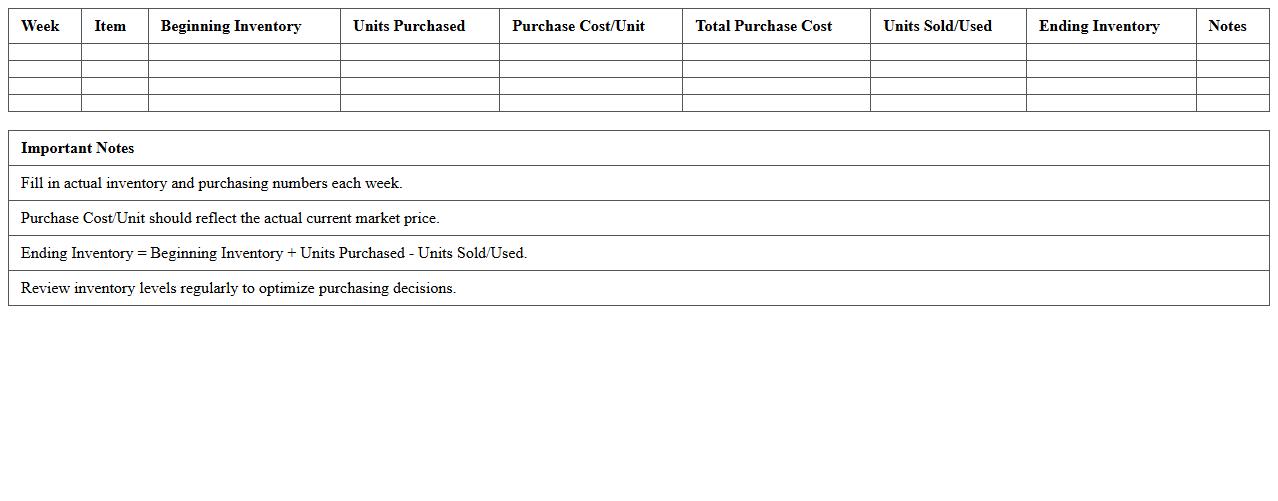Click the note about reviewing inventory levels

(238, 288)
